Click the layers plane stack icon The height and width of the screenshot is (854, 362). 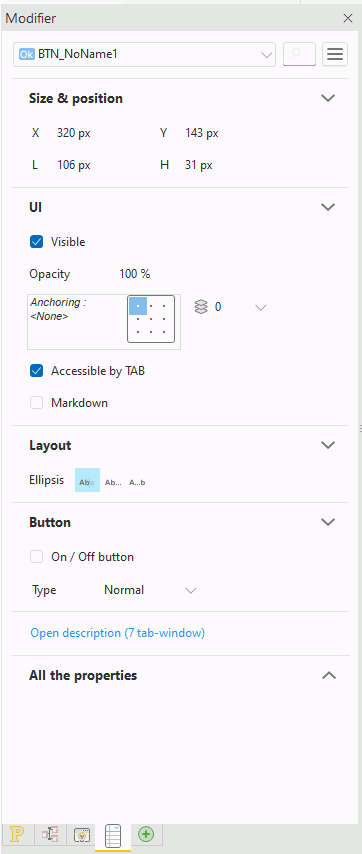tap(201, 307)
